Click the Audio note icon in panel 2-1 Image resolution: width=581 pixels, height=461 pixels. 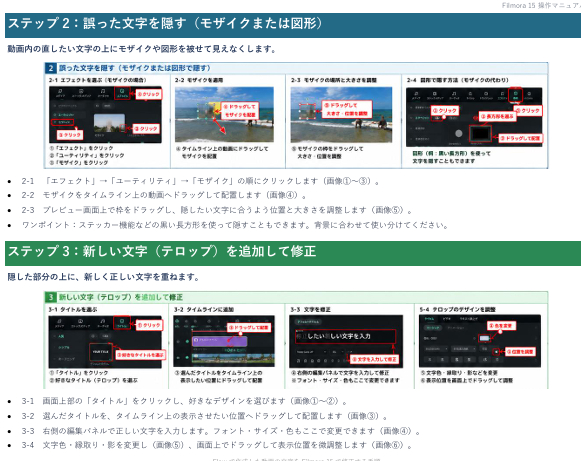103,91
